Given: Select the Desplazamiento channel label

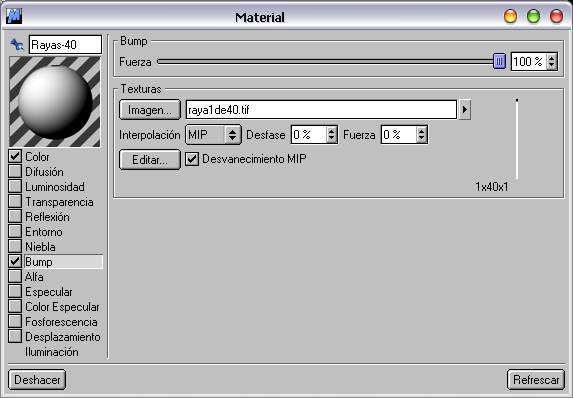Looking at the screenshot, I should point(62,337).
